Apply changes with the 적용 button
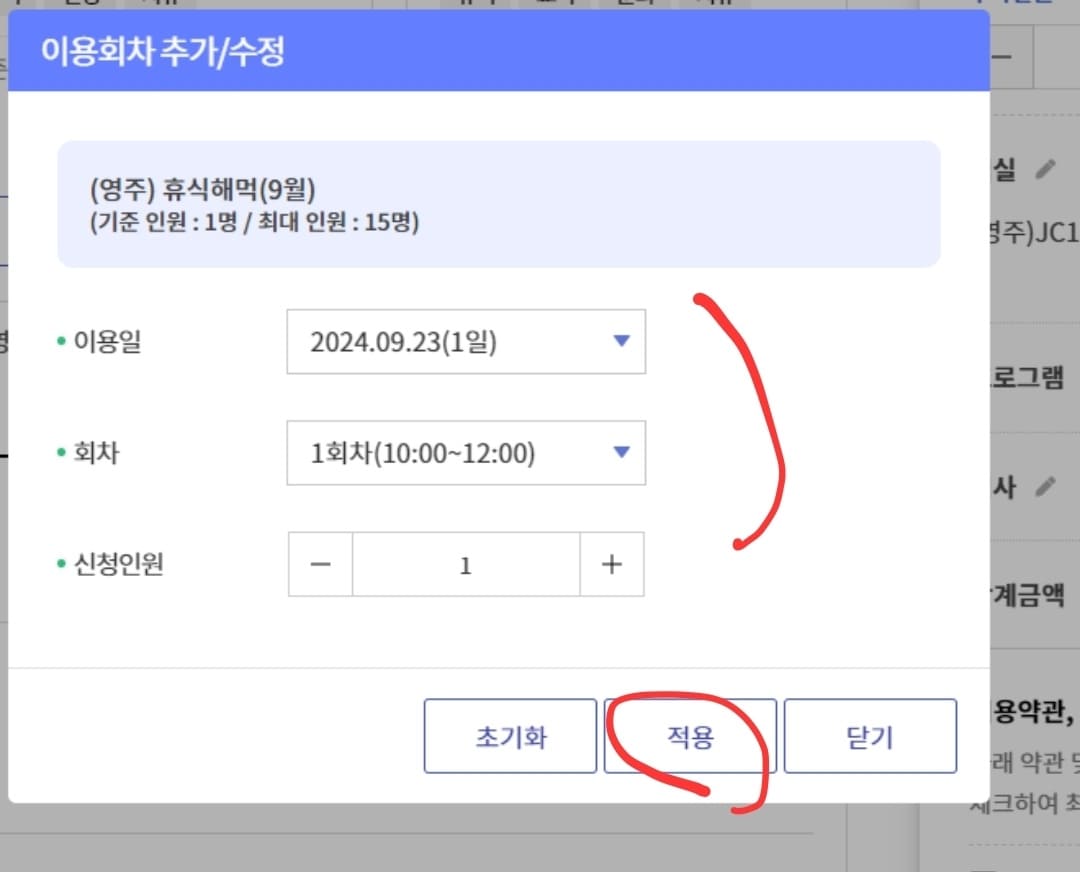Viewport: 1080px width, 872px height. (x=690, y=735)
